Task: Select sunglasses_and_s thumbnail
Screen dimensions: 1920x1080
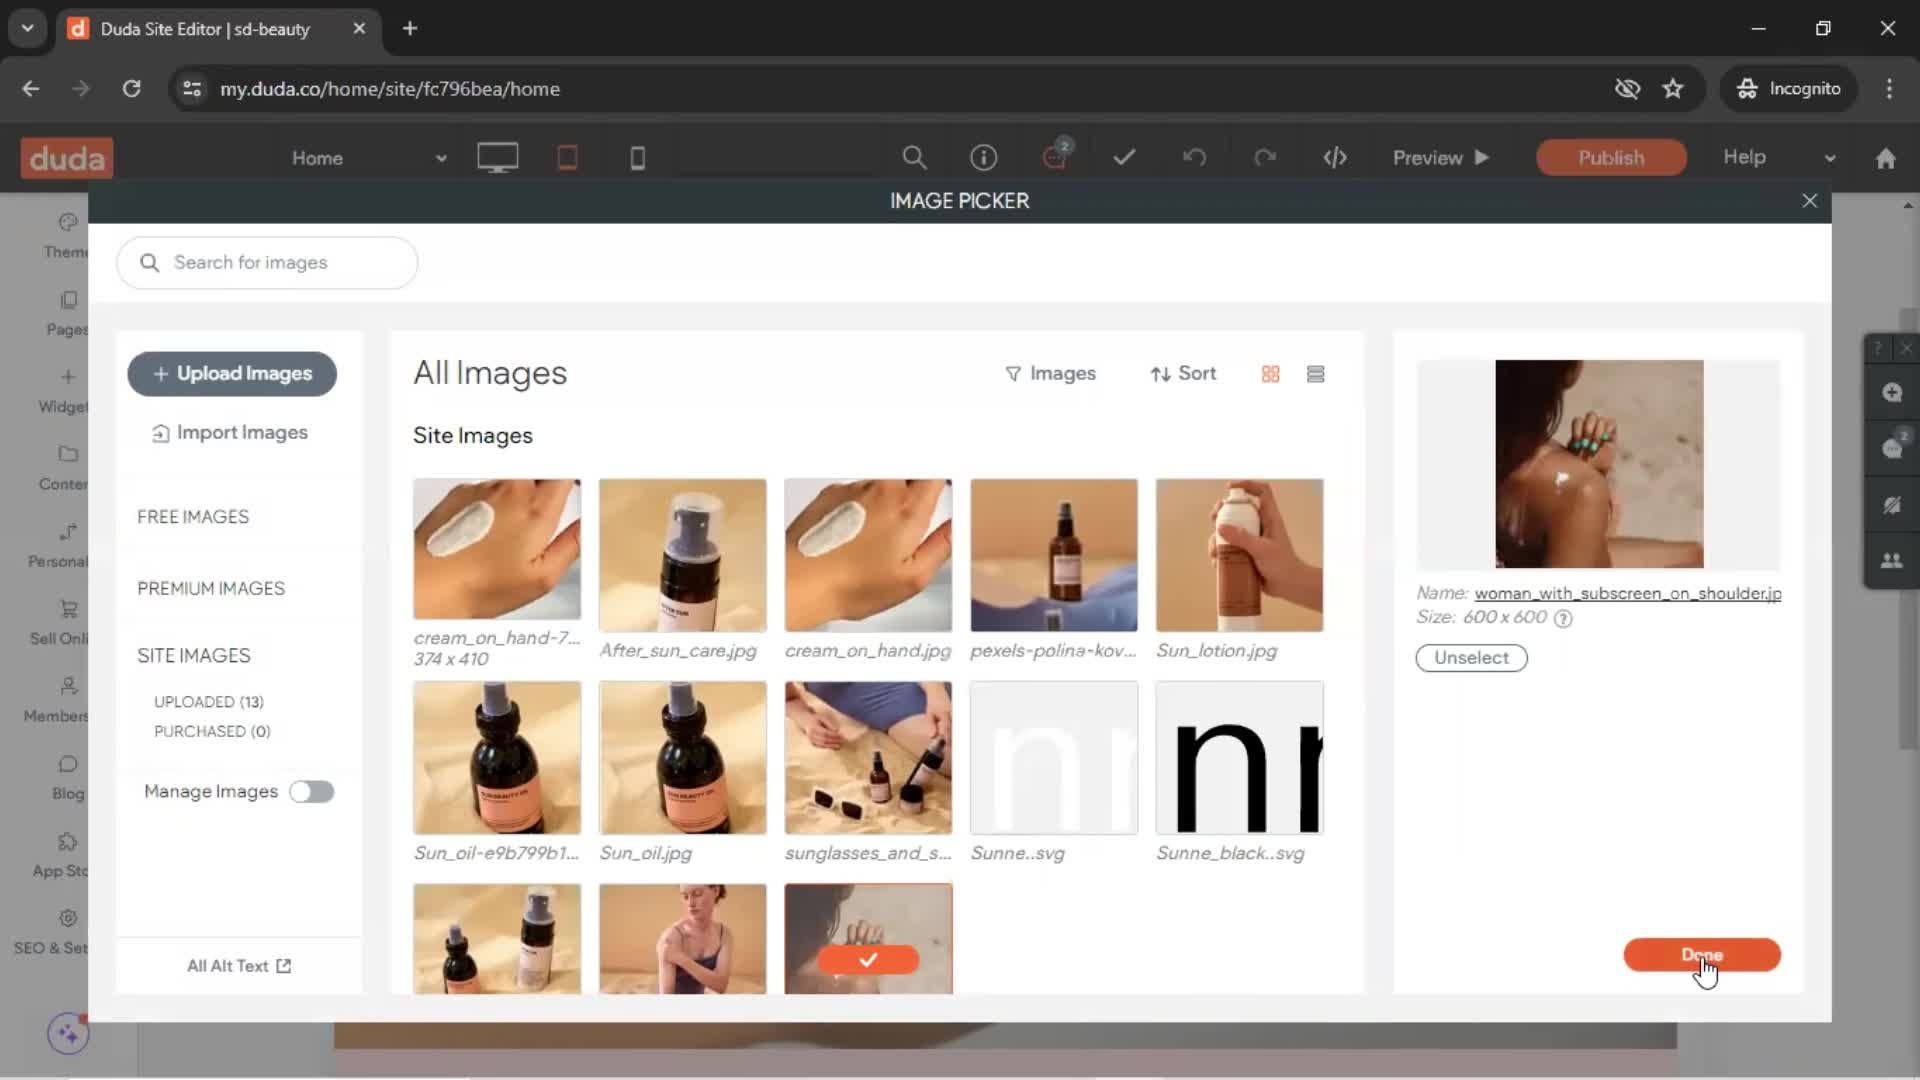Action: click(868, 758)
